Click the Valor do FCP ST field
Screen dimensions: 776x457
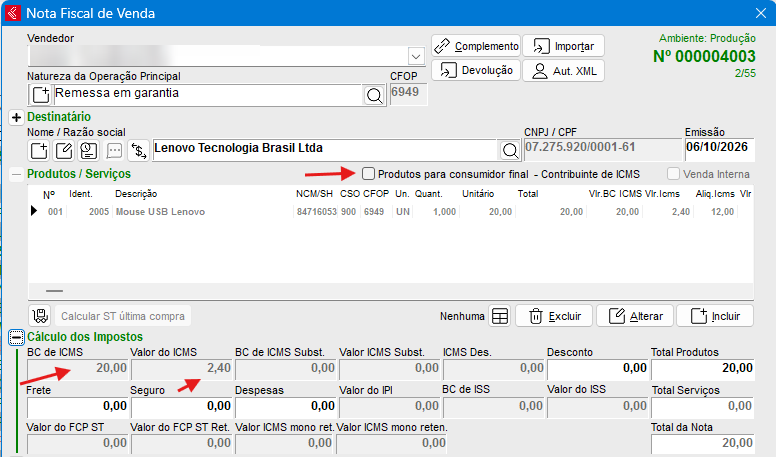click(x=78, y=444)
